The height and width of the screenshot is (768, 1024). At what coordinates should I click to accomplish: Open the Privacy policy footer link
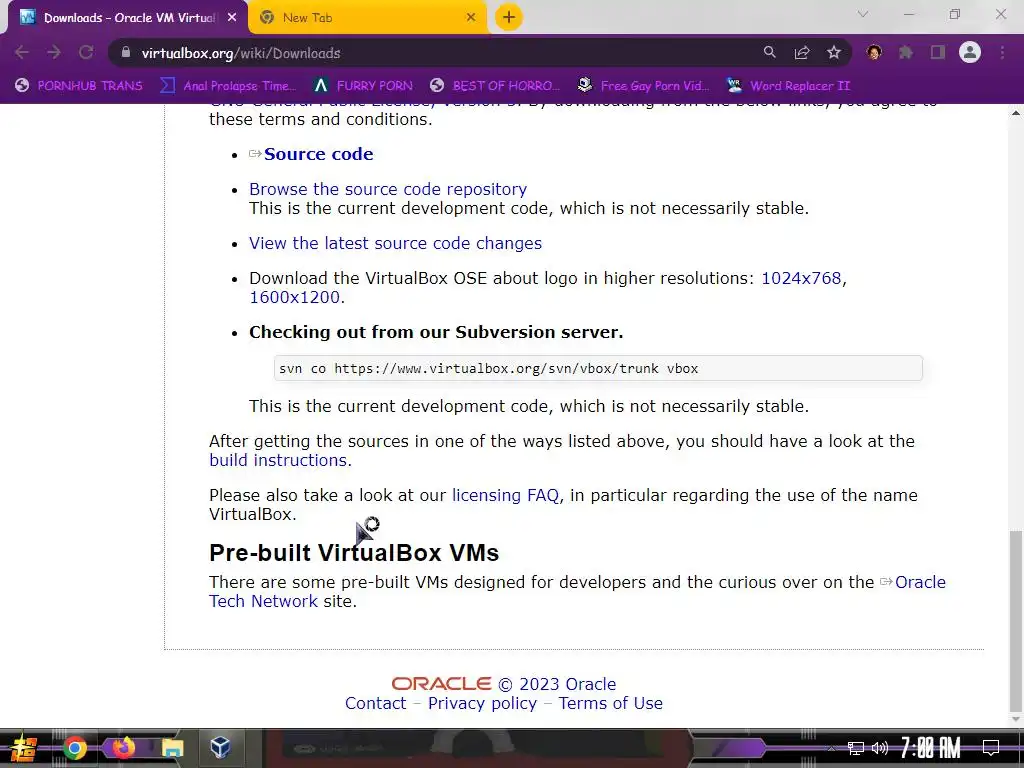[482, 703]
